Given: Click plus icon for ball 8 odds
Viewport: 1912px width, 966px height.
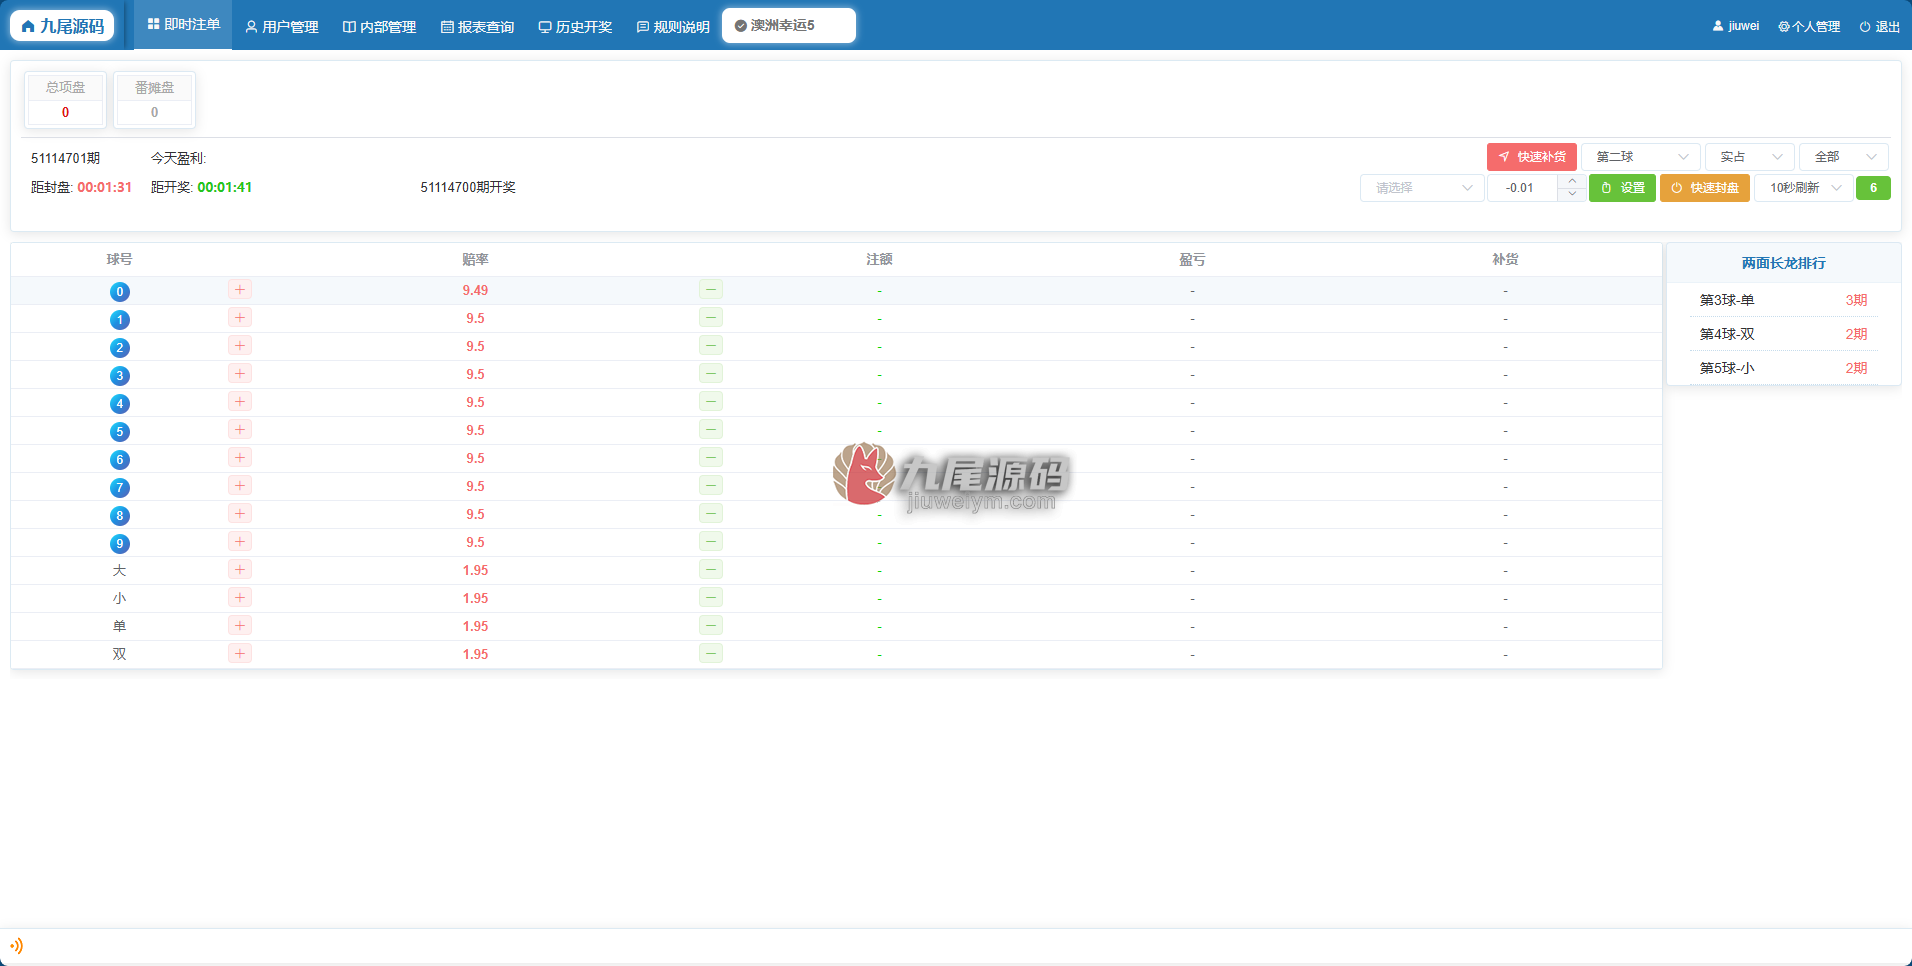Looking at the screenshot, I should (x=240, y=514).
